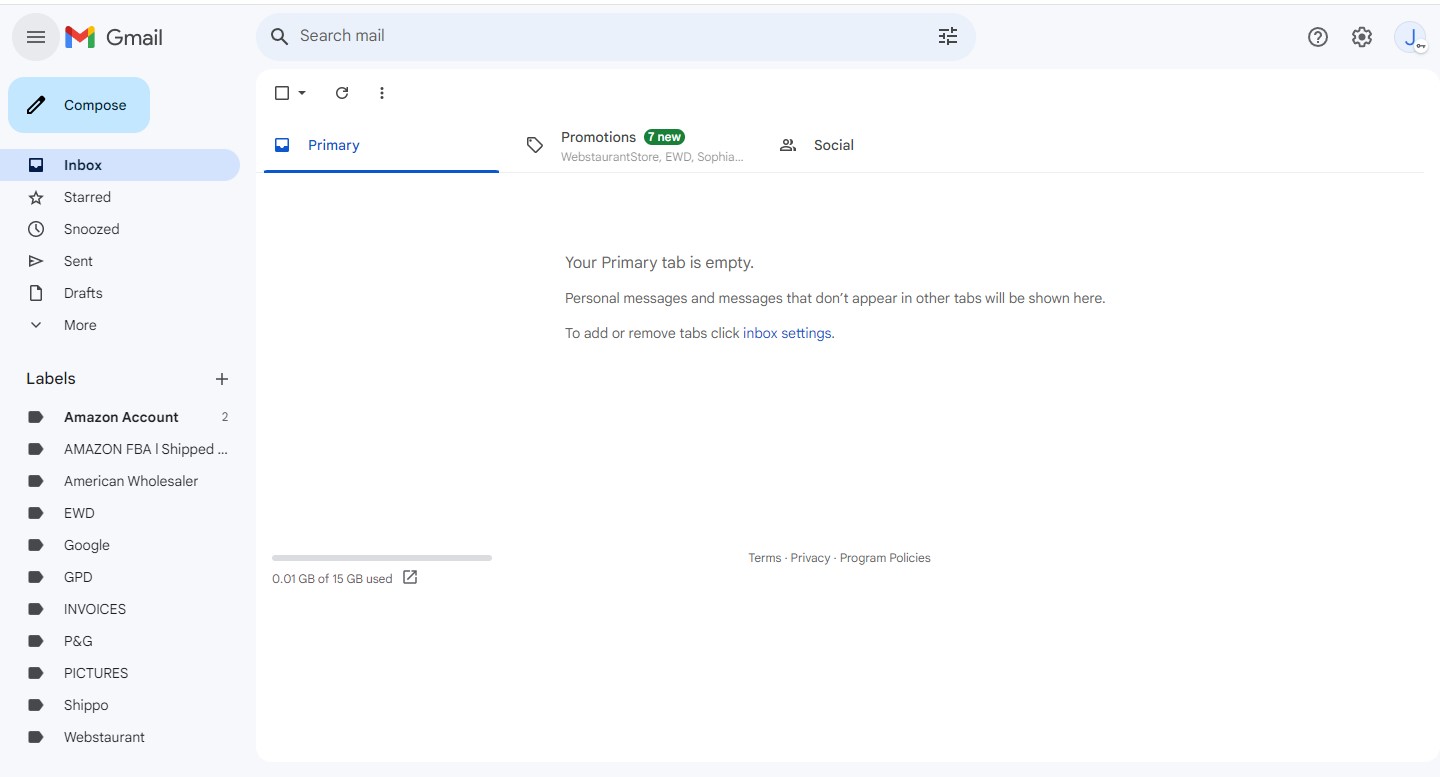The width and height of the screenshot is (1440, 777).
Task: Click the Your Primary tab is empty message
Action: [x=659, y=263]
